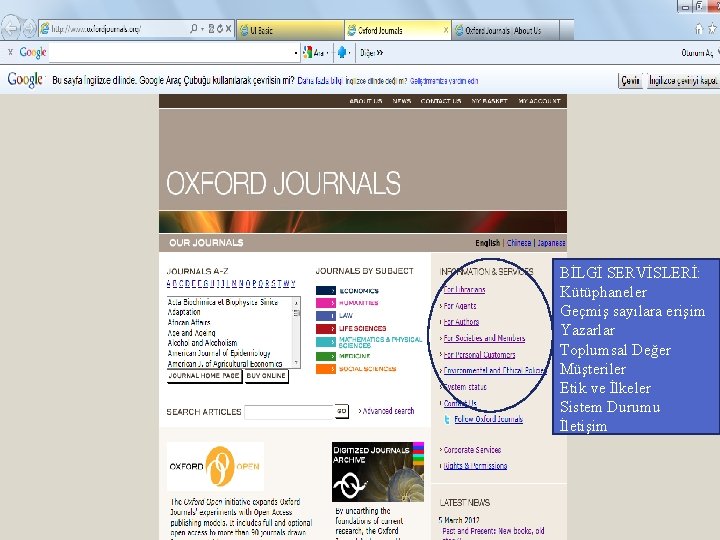The height and width of the screenshot is (540, 720).
Task: Click the Çevir translate button
Action: point(630,81)
